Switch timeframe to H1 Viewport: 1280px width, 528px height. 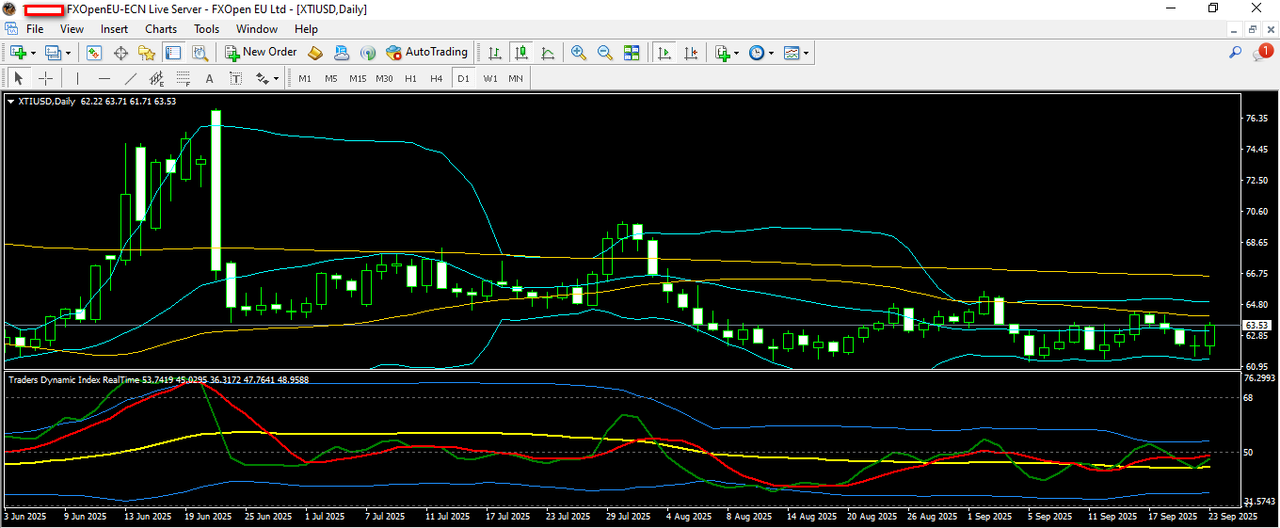click(411, 78)
